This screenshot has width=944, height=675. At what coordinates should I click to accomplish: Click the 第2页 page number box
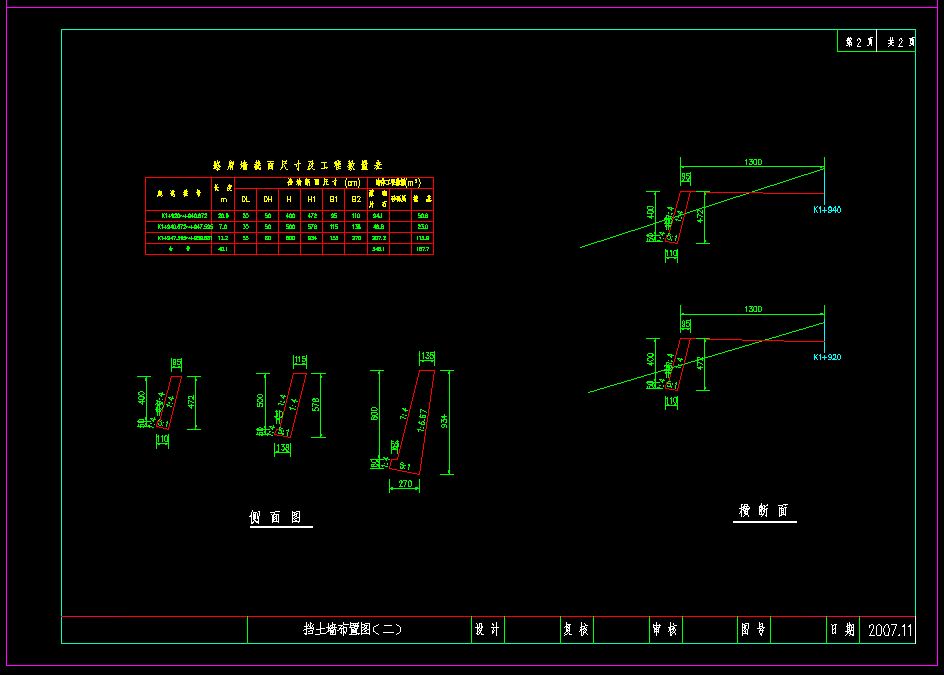(x=859, y=43)
